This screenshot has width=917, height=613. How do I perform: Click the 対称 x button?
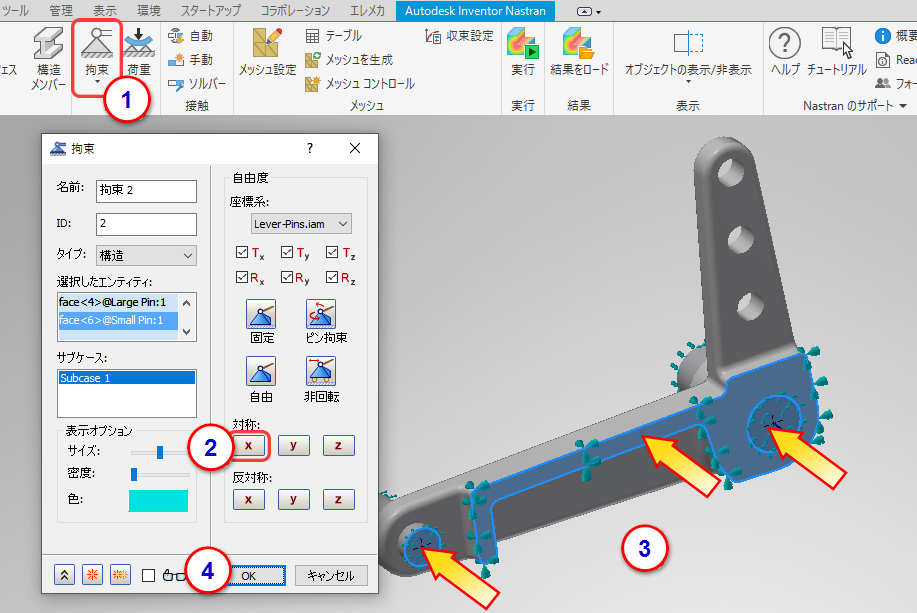click(x=249, y=445)
